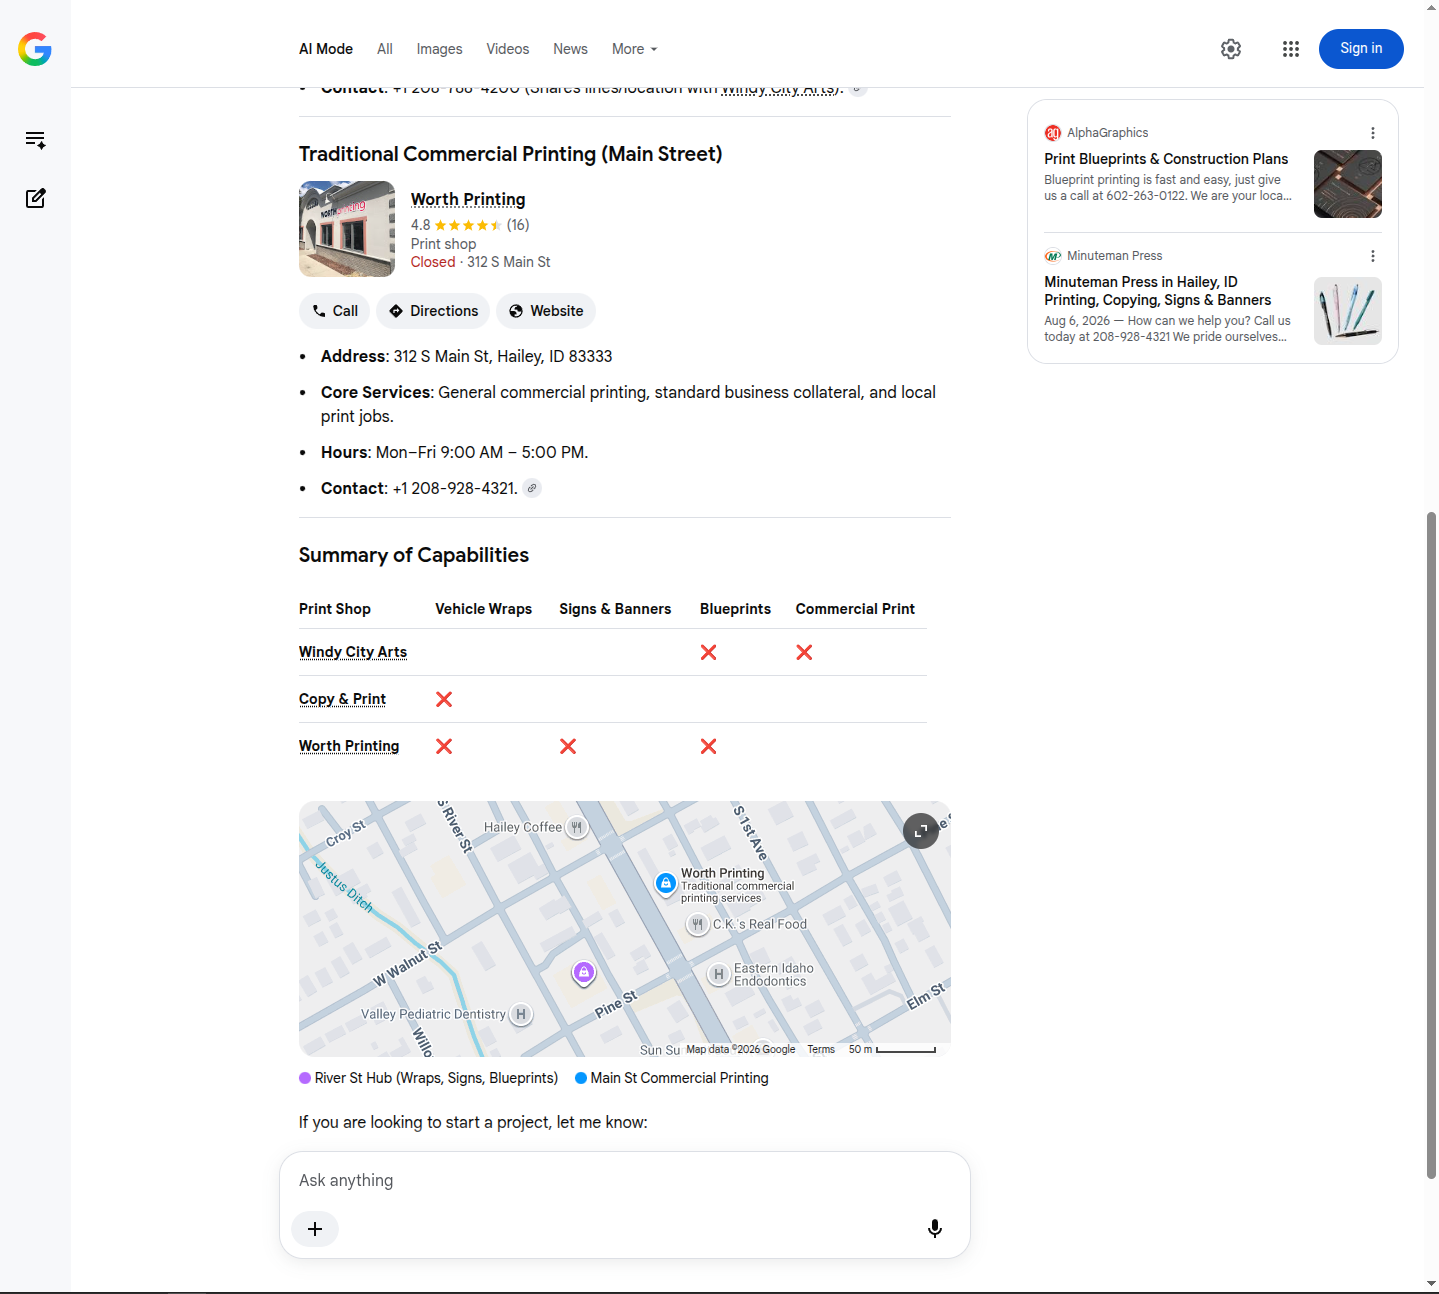Click C.K.'s Real Food map marker
This screenshot has height=1294, width=1439.
pyautogui.click(x=698, y=925)
